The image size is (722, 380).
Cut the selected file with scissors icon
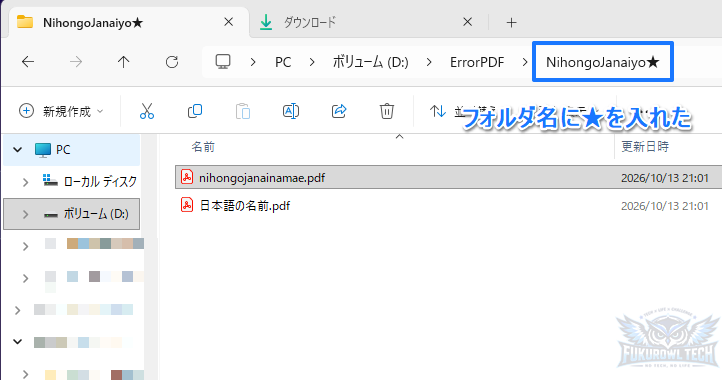147,111
